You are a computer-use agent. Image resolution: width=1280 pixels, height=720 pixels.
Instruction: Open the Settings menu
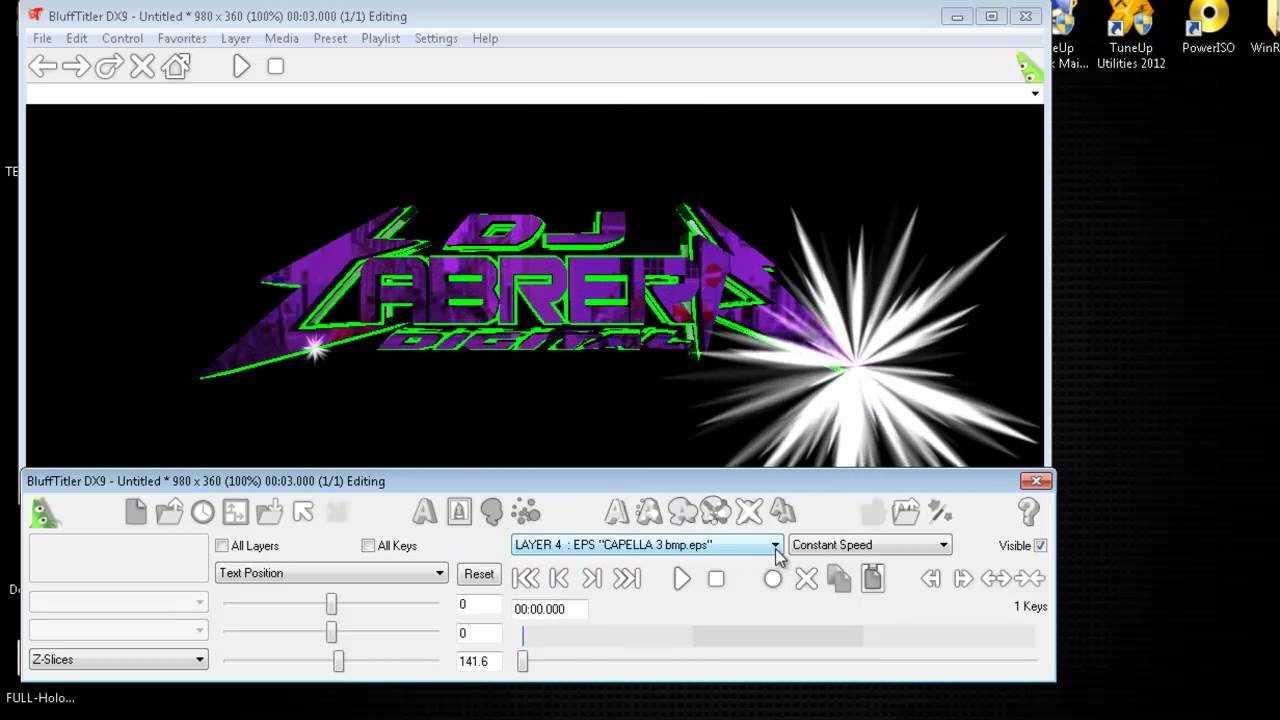[436, 38]
